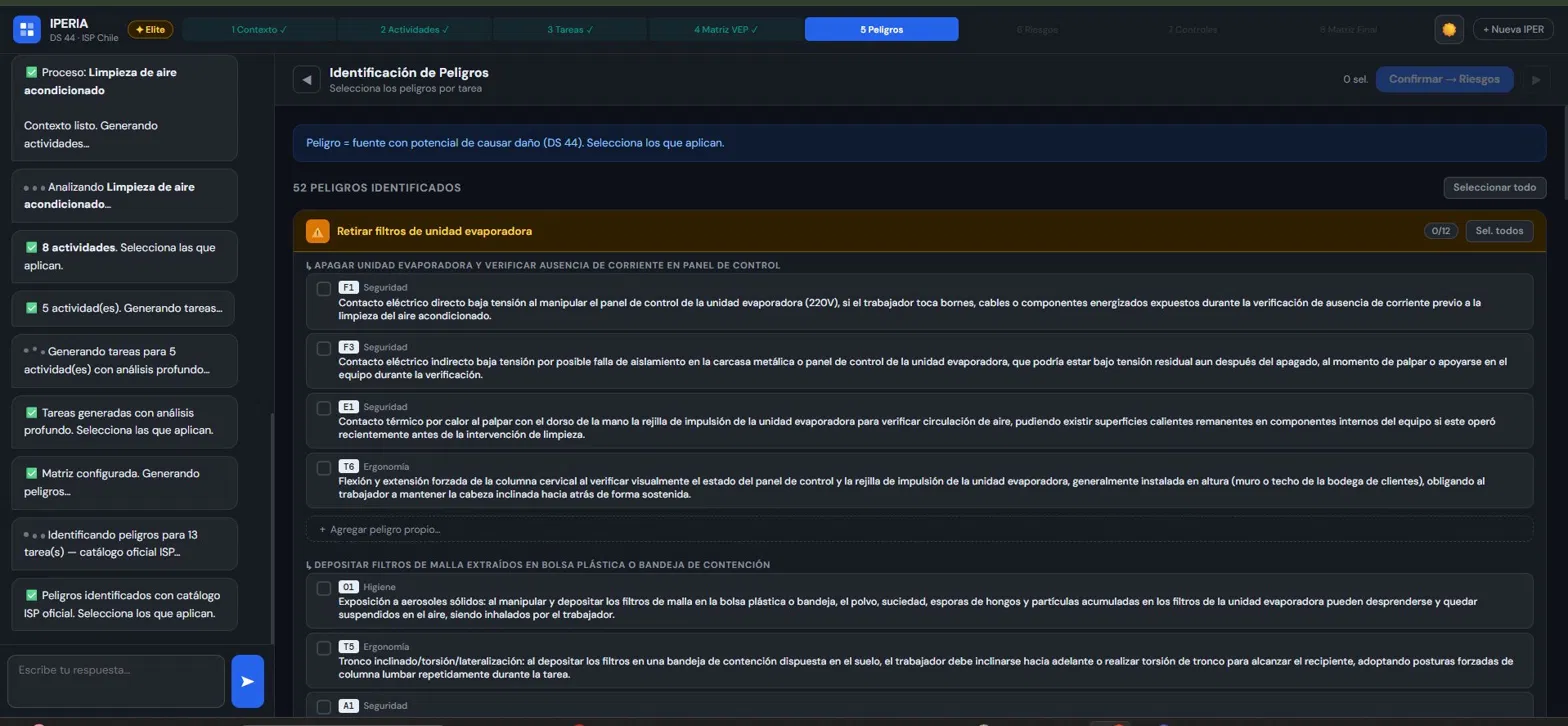Click the T5 hazard code badge
1568x726 pixels.
(349, 646)
